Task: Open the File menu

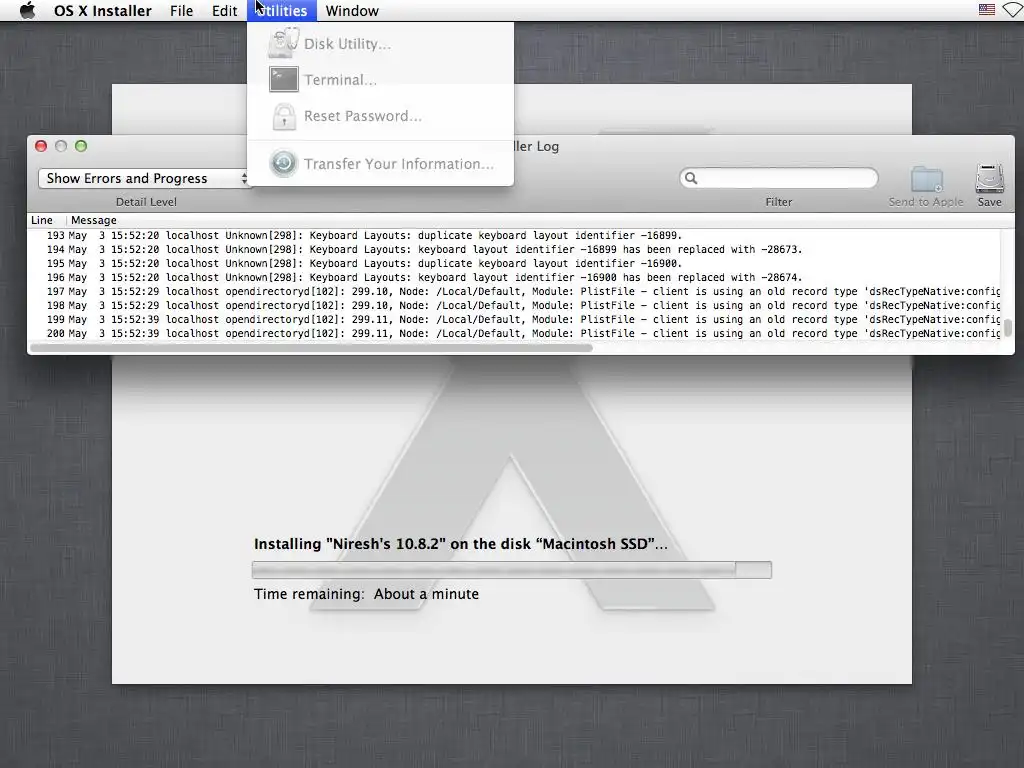Action: point(182,10)
